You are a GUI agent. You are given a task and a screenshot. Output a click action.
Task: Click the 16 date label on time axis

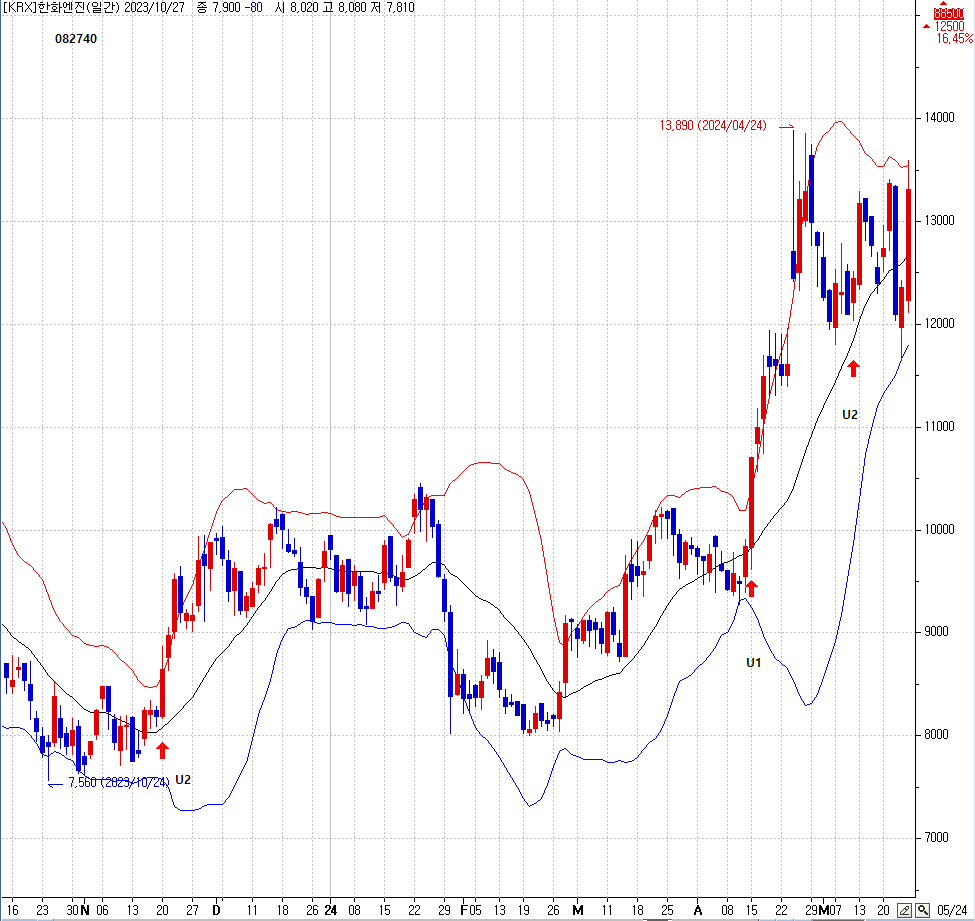[12, 910]
